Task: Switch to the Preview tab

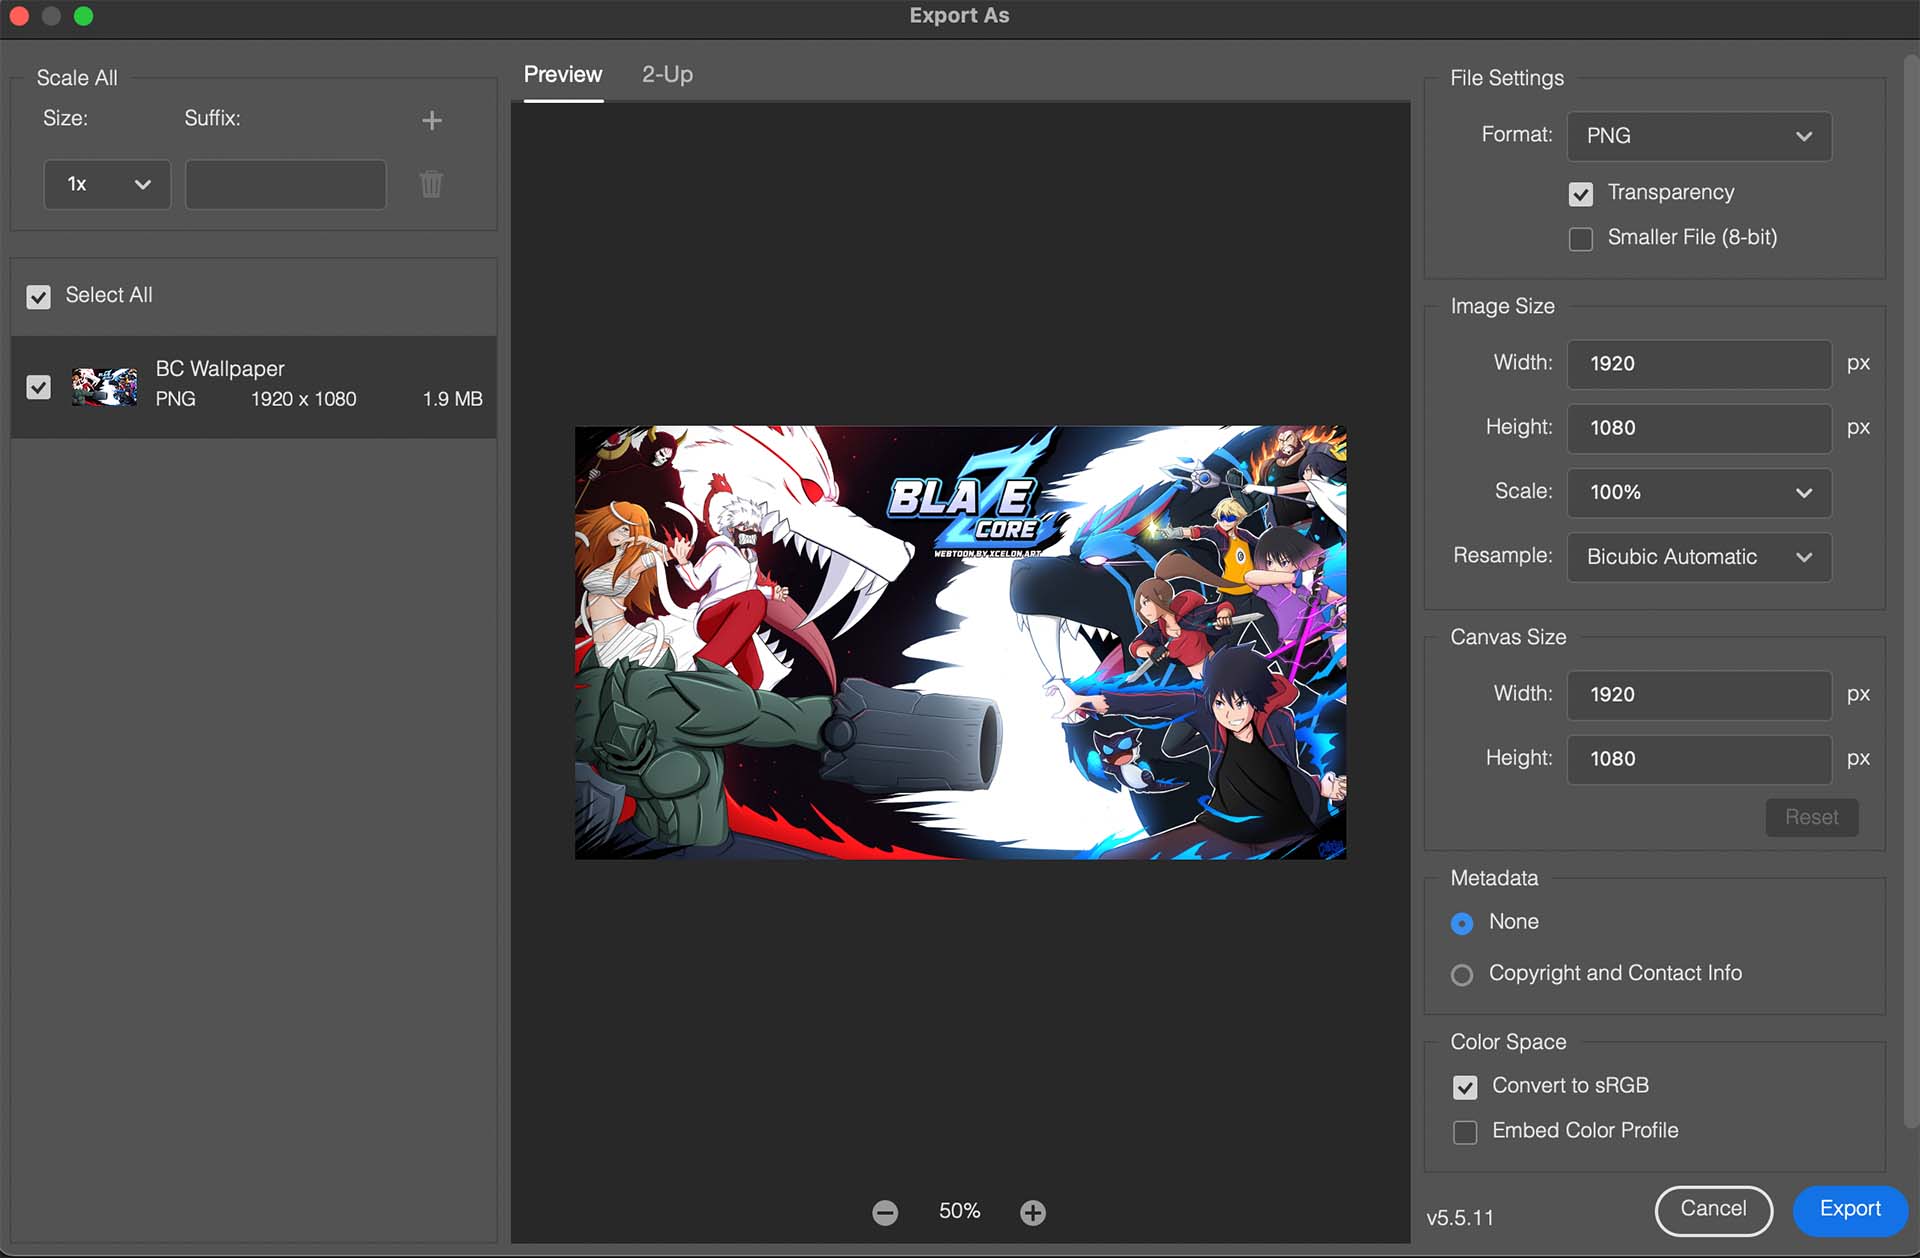Action: click(x=563, y=75)
